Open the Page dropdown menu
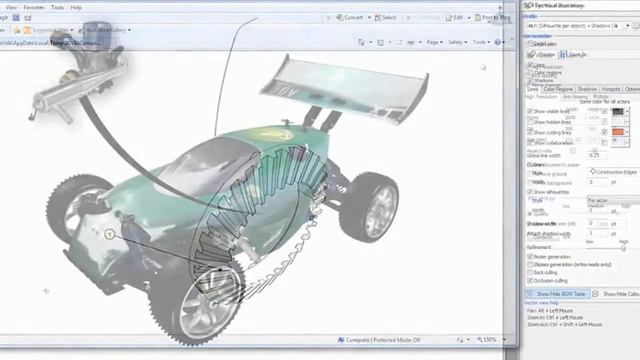The width and height of the screenshot is (640, 360). pyautogui.click(x=435, y=42)
